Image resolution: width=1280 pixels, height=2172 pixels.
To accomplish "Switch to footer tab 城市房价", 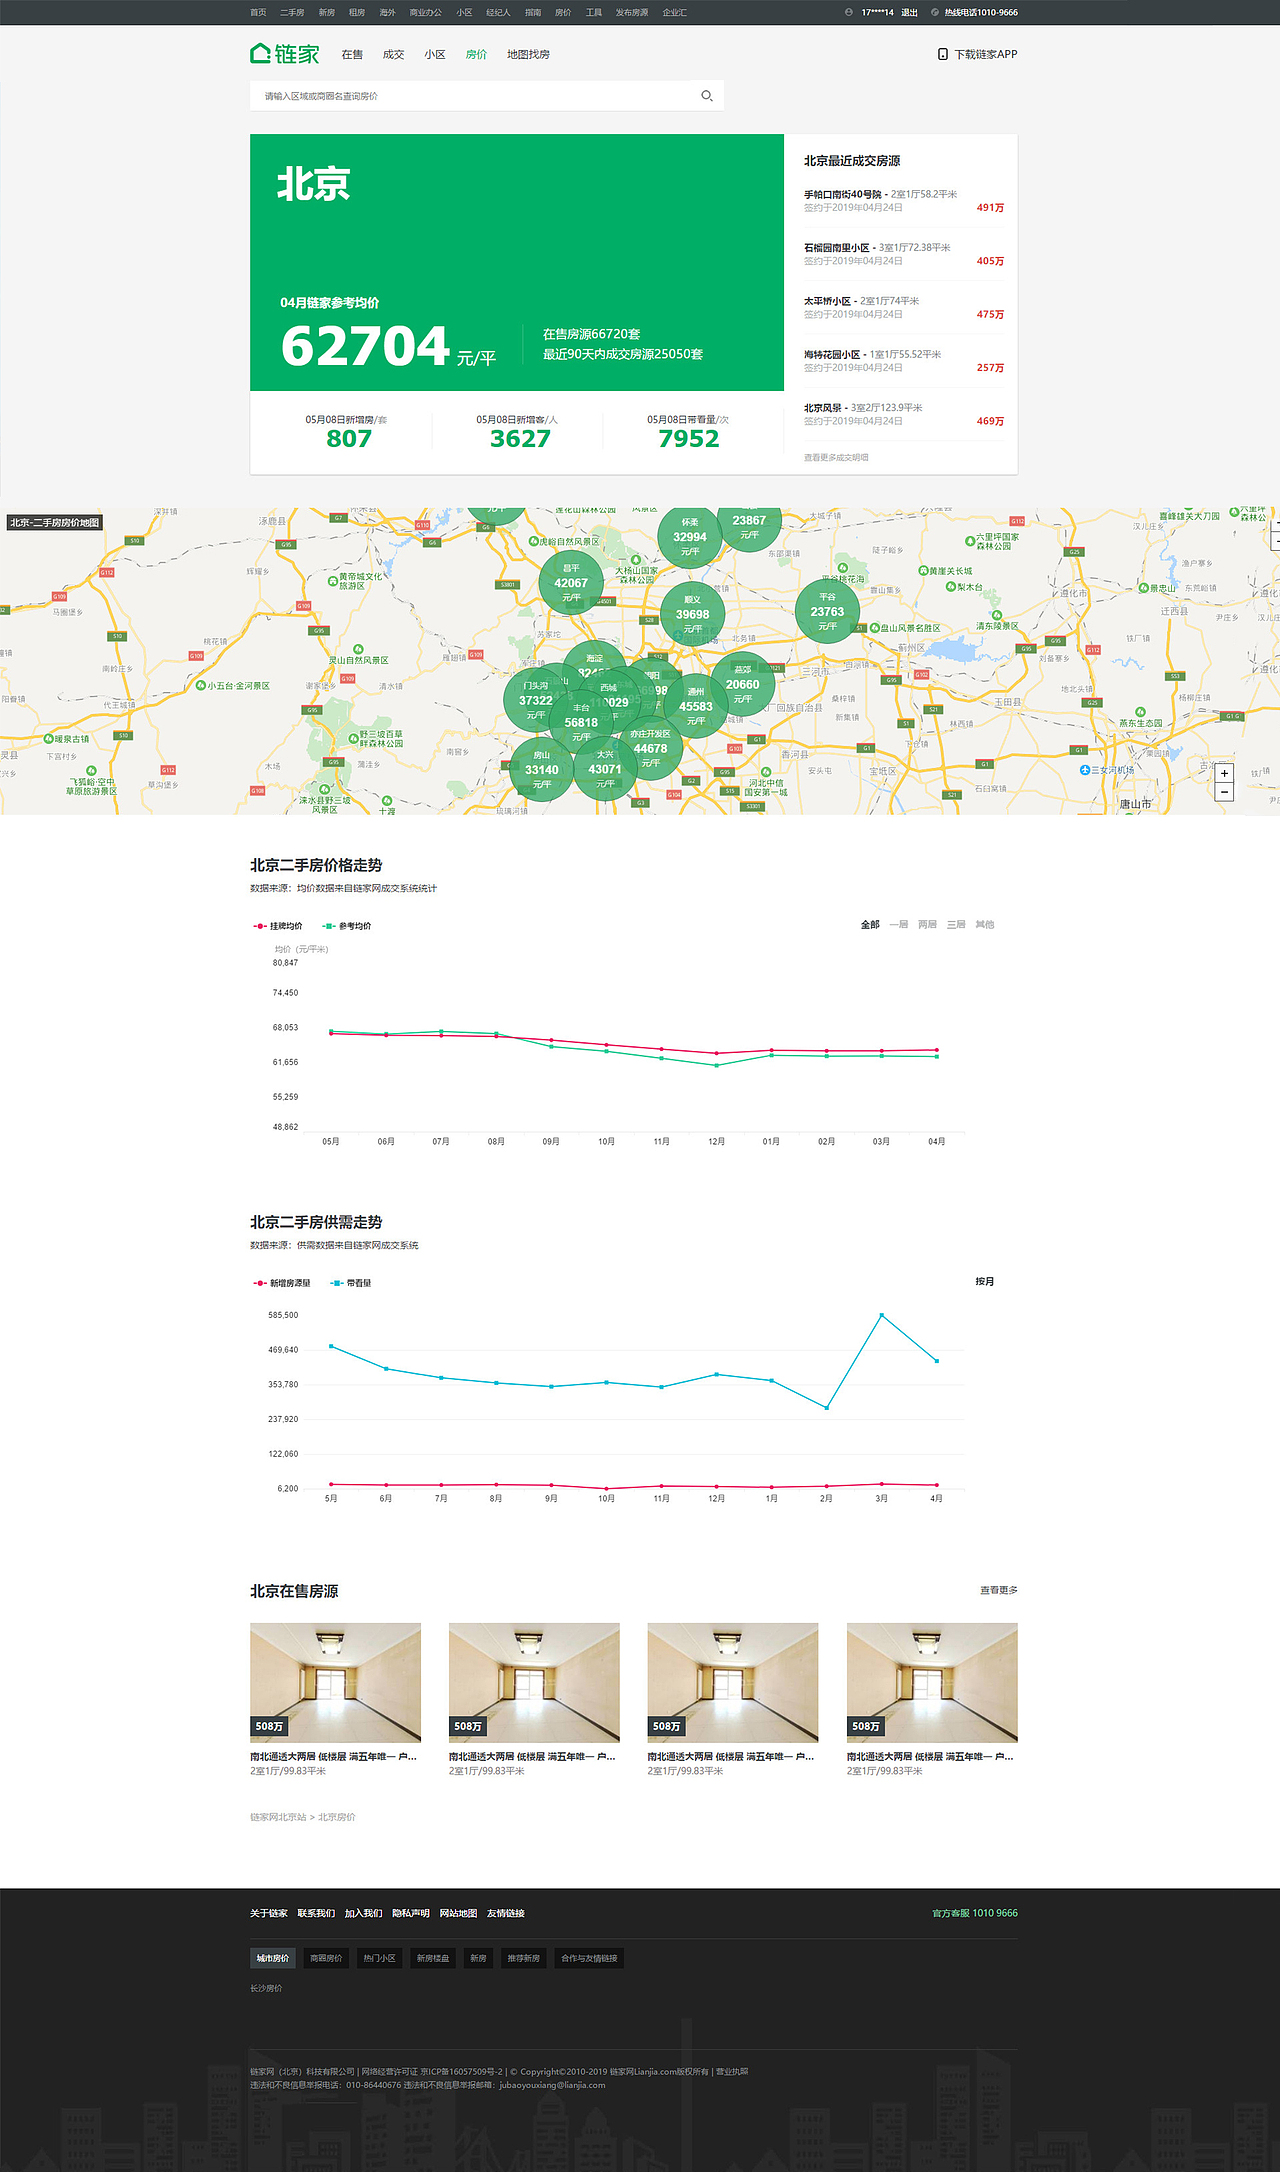I will (x=273, y=1958).
